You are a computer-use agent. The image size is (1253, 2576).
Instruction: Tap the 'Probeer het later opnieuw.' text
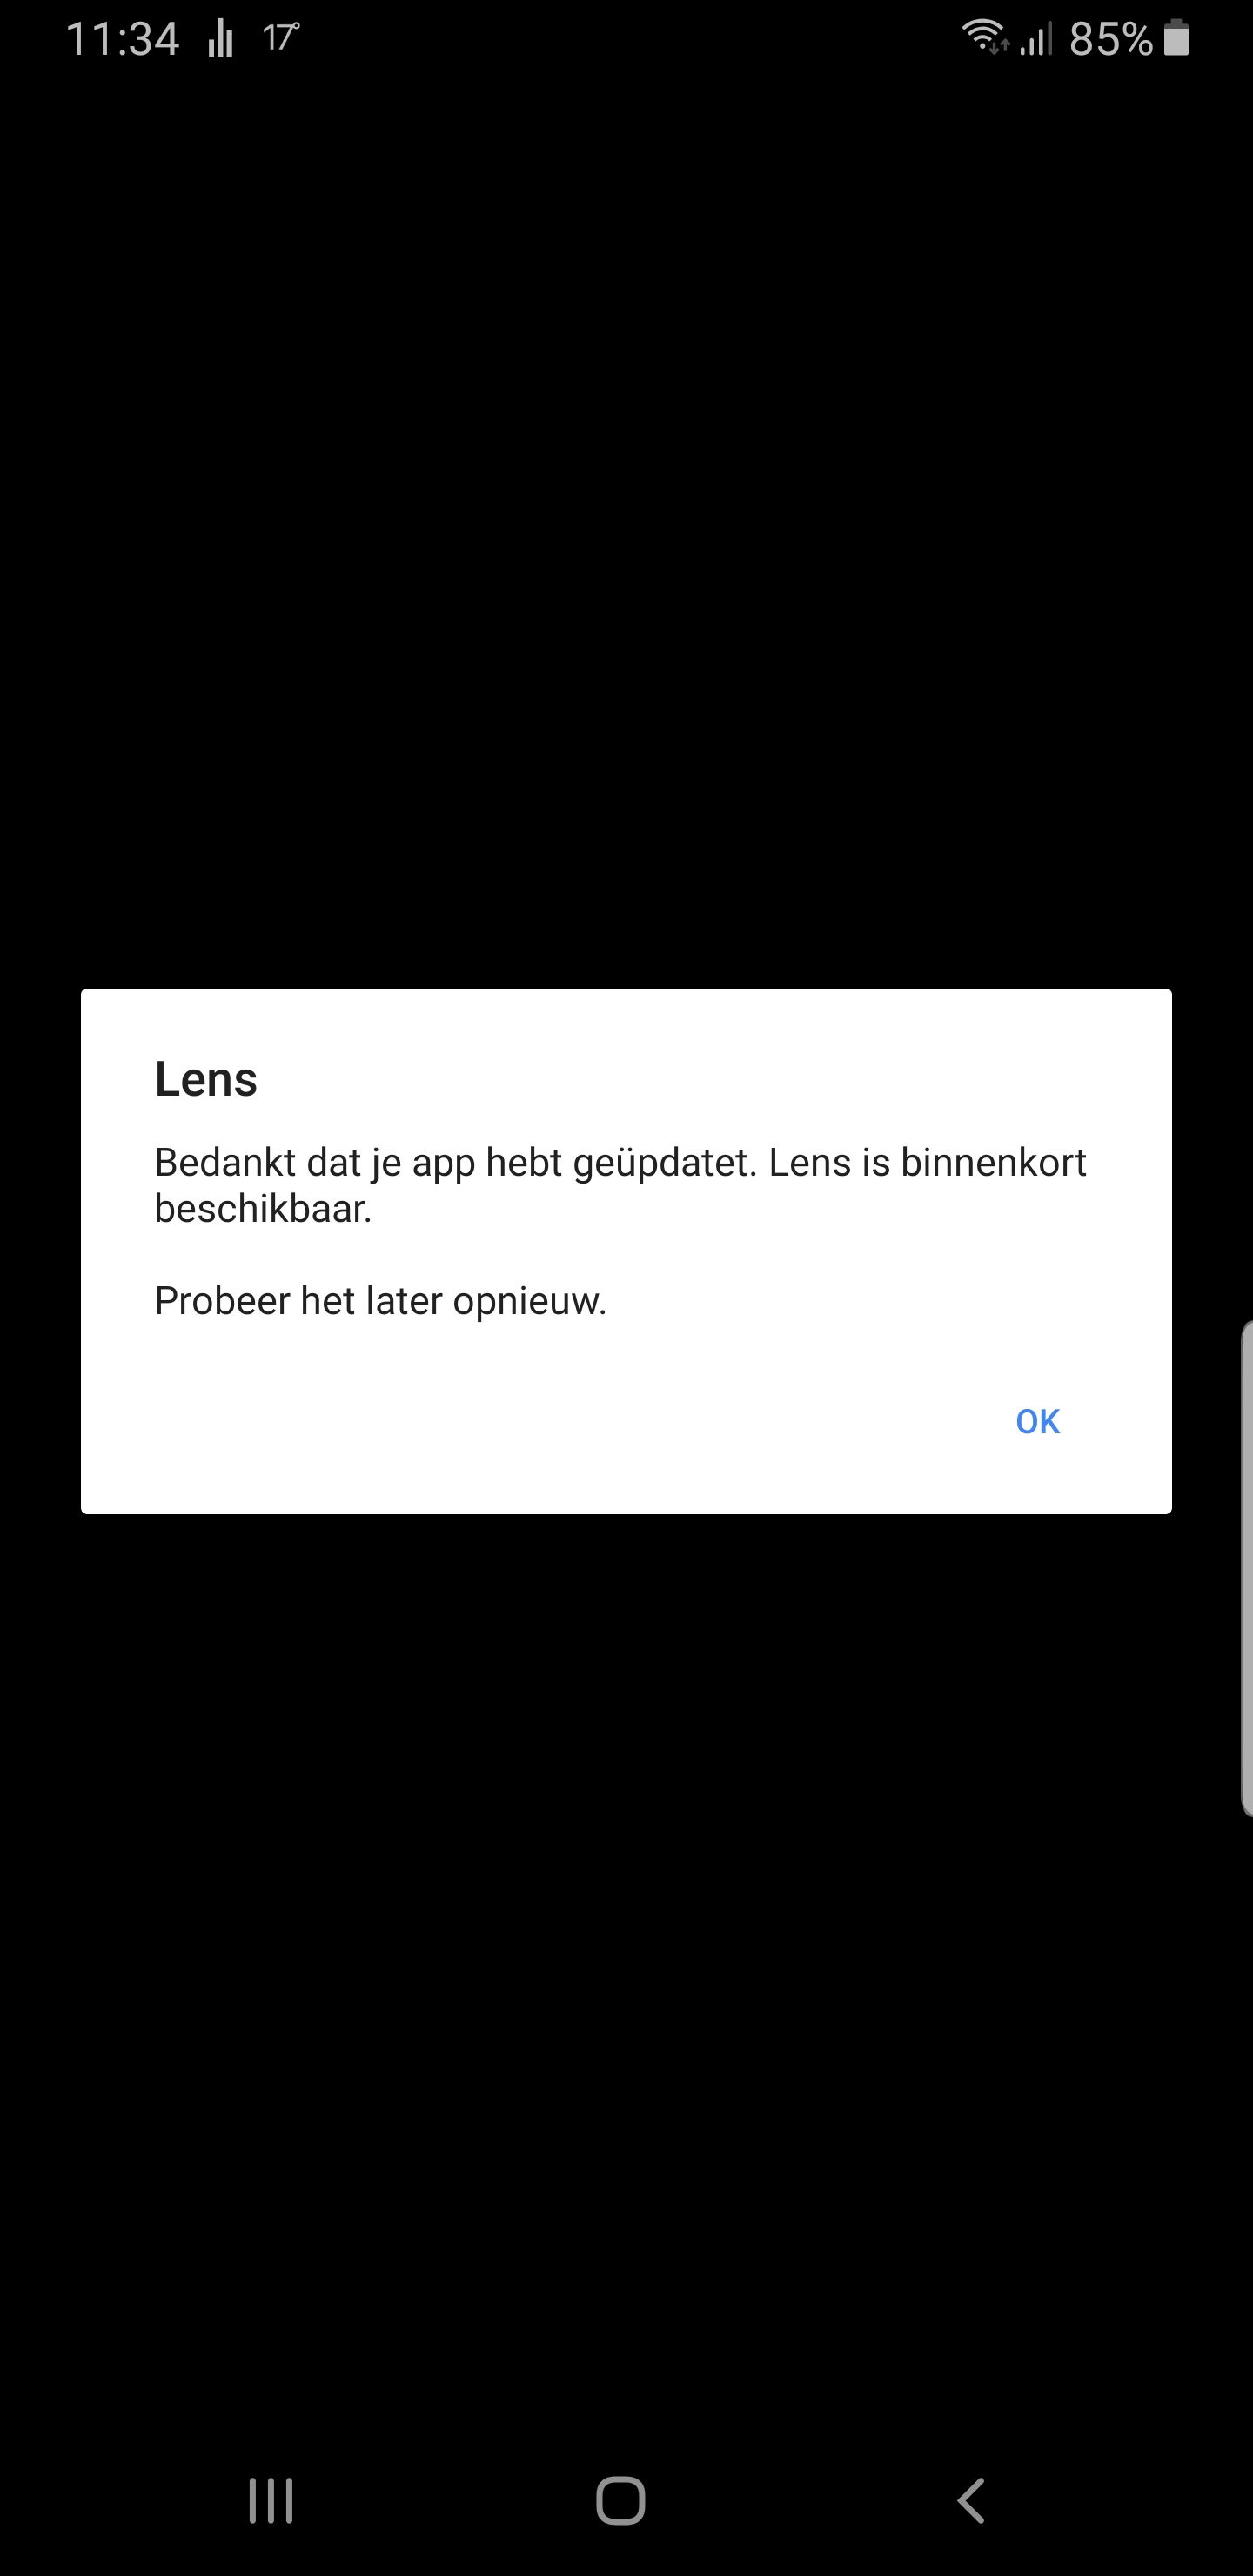click(380, 1301)
